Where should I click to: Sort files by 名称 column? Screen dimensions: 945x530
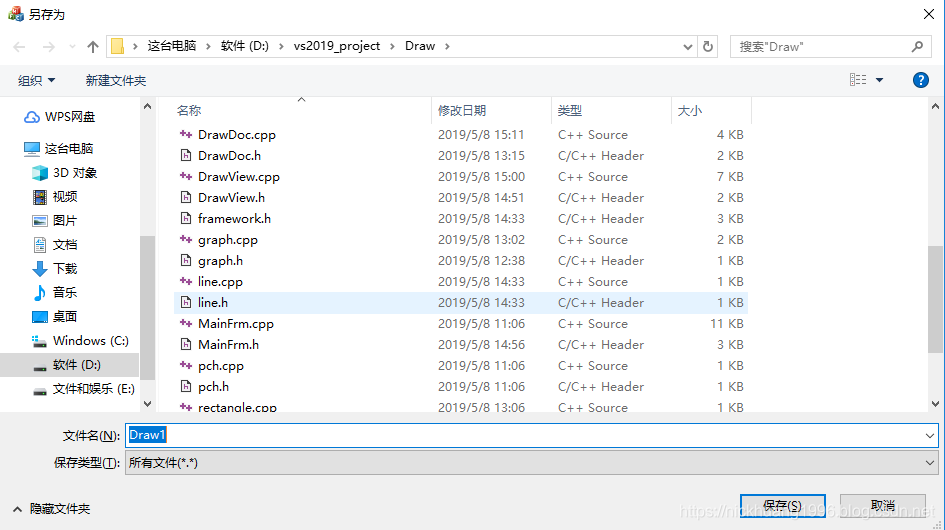[x=189, y=110]
